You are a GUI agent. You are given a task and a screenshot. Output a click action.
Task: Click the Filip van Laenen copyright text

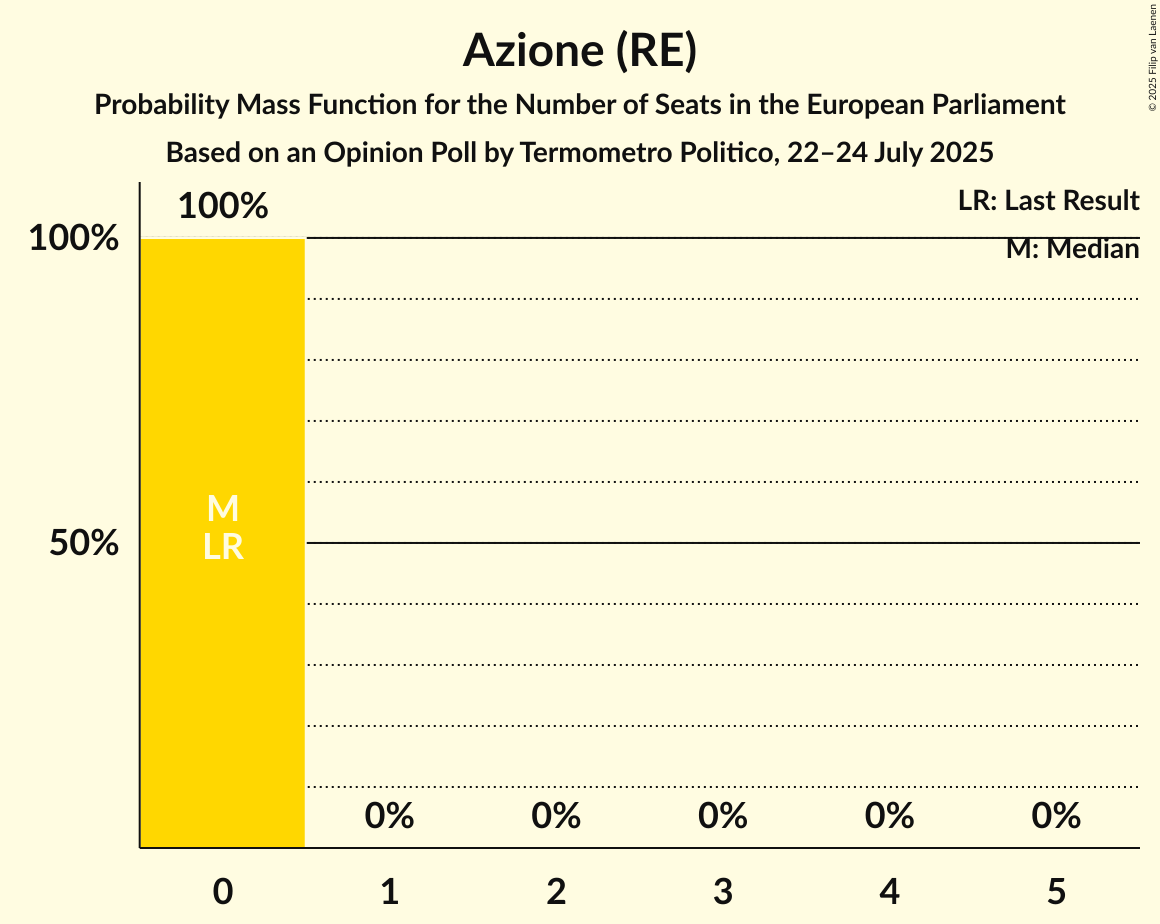tap(1152, 56)
